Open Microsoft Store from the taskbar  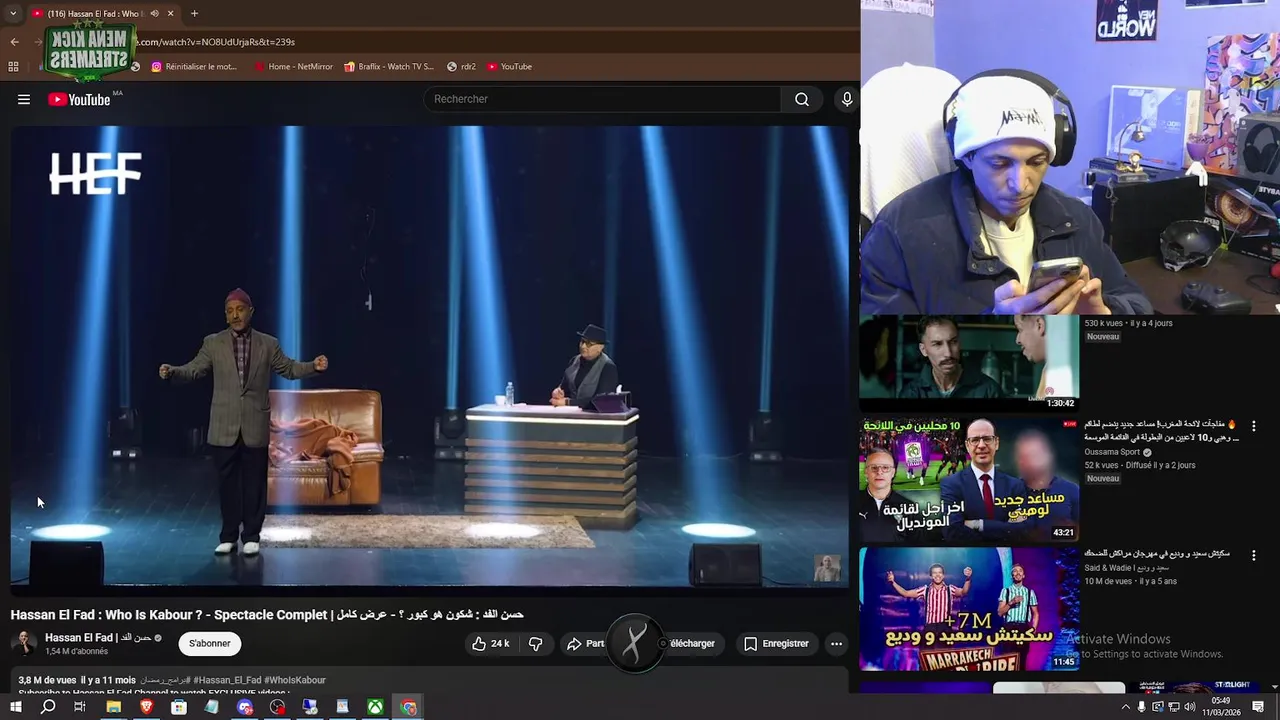(x=179, y=707)
